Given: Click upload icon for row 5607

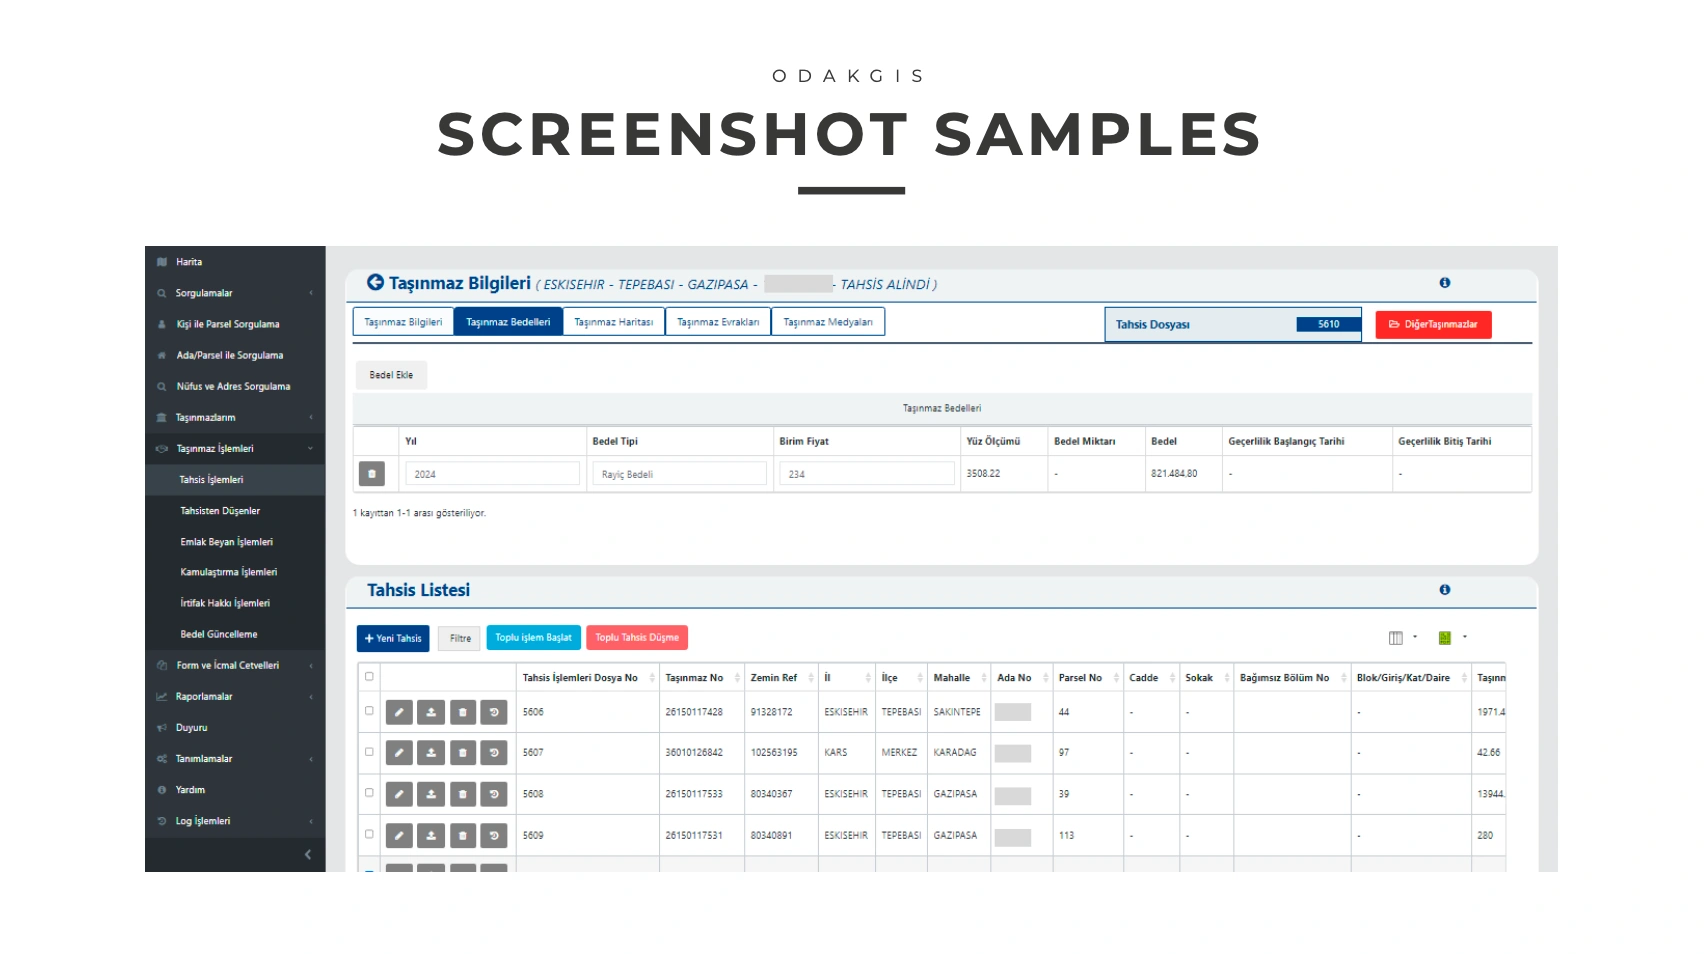Looking at the screenshot, I should click(x=431, y=752).
